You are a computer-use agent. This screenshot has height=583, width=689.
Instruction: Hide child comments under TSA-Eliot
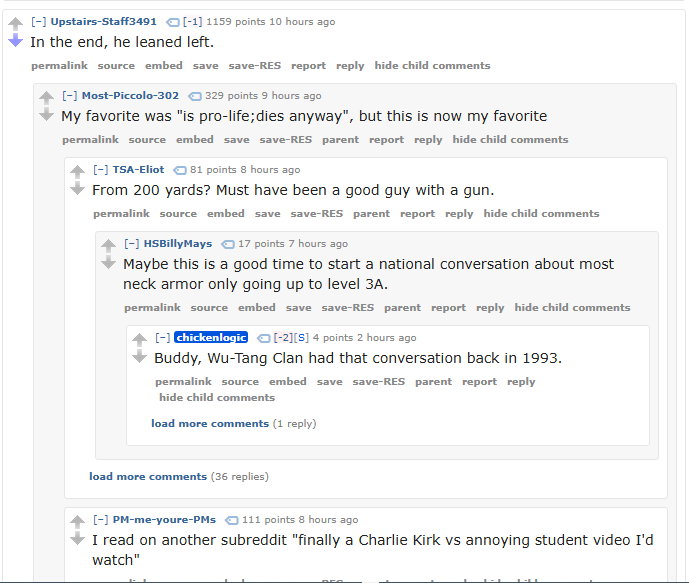pos(541,213)
